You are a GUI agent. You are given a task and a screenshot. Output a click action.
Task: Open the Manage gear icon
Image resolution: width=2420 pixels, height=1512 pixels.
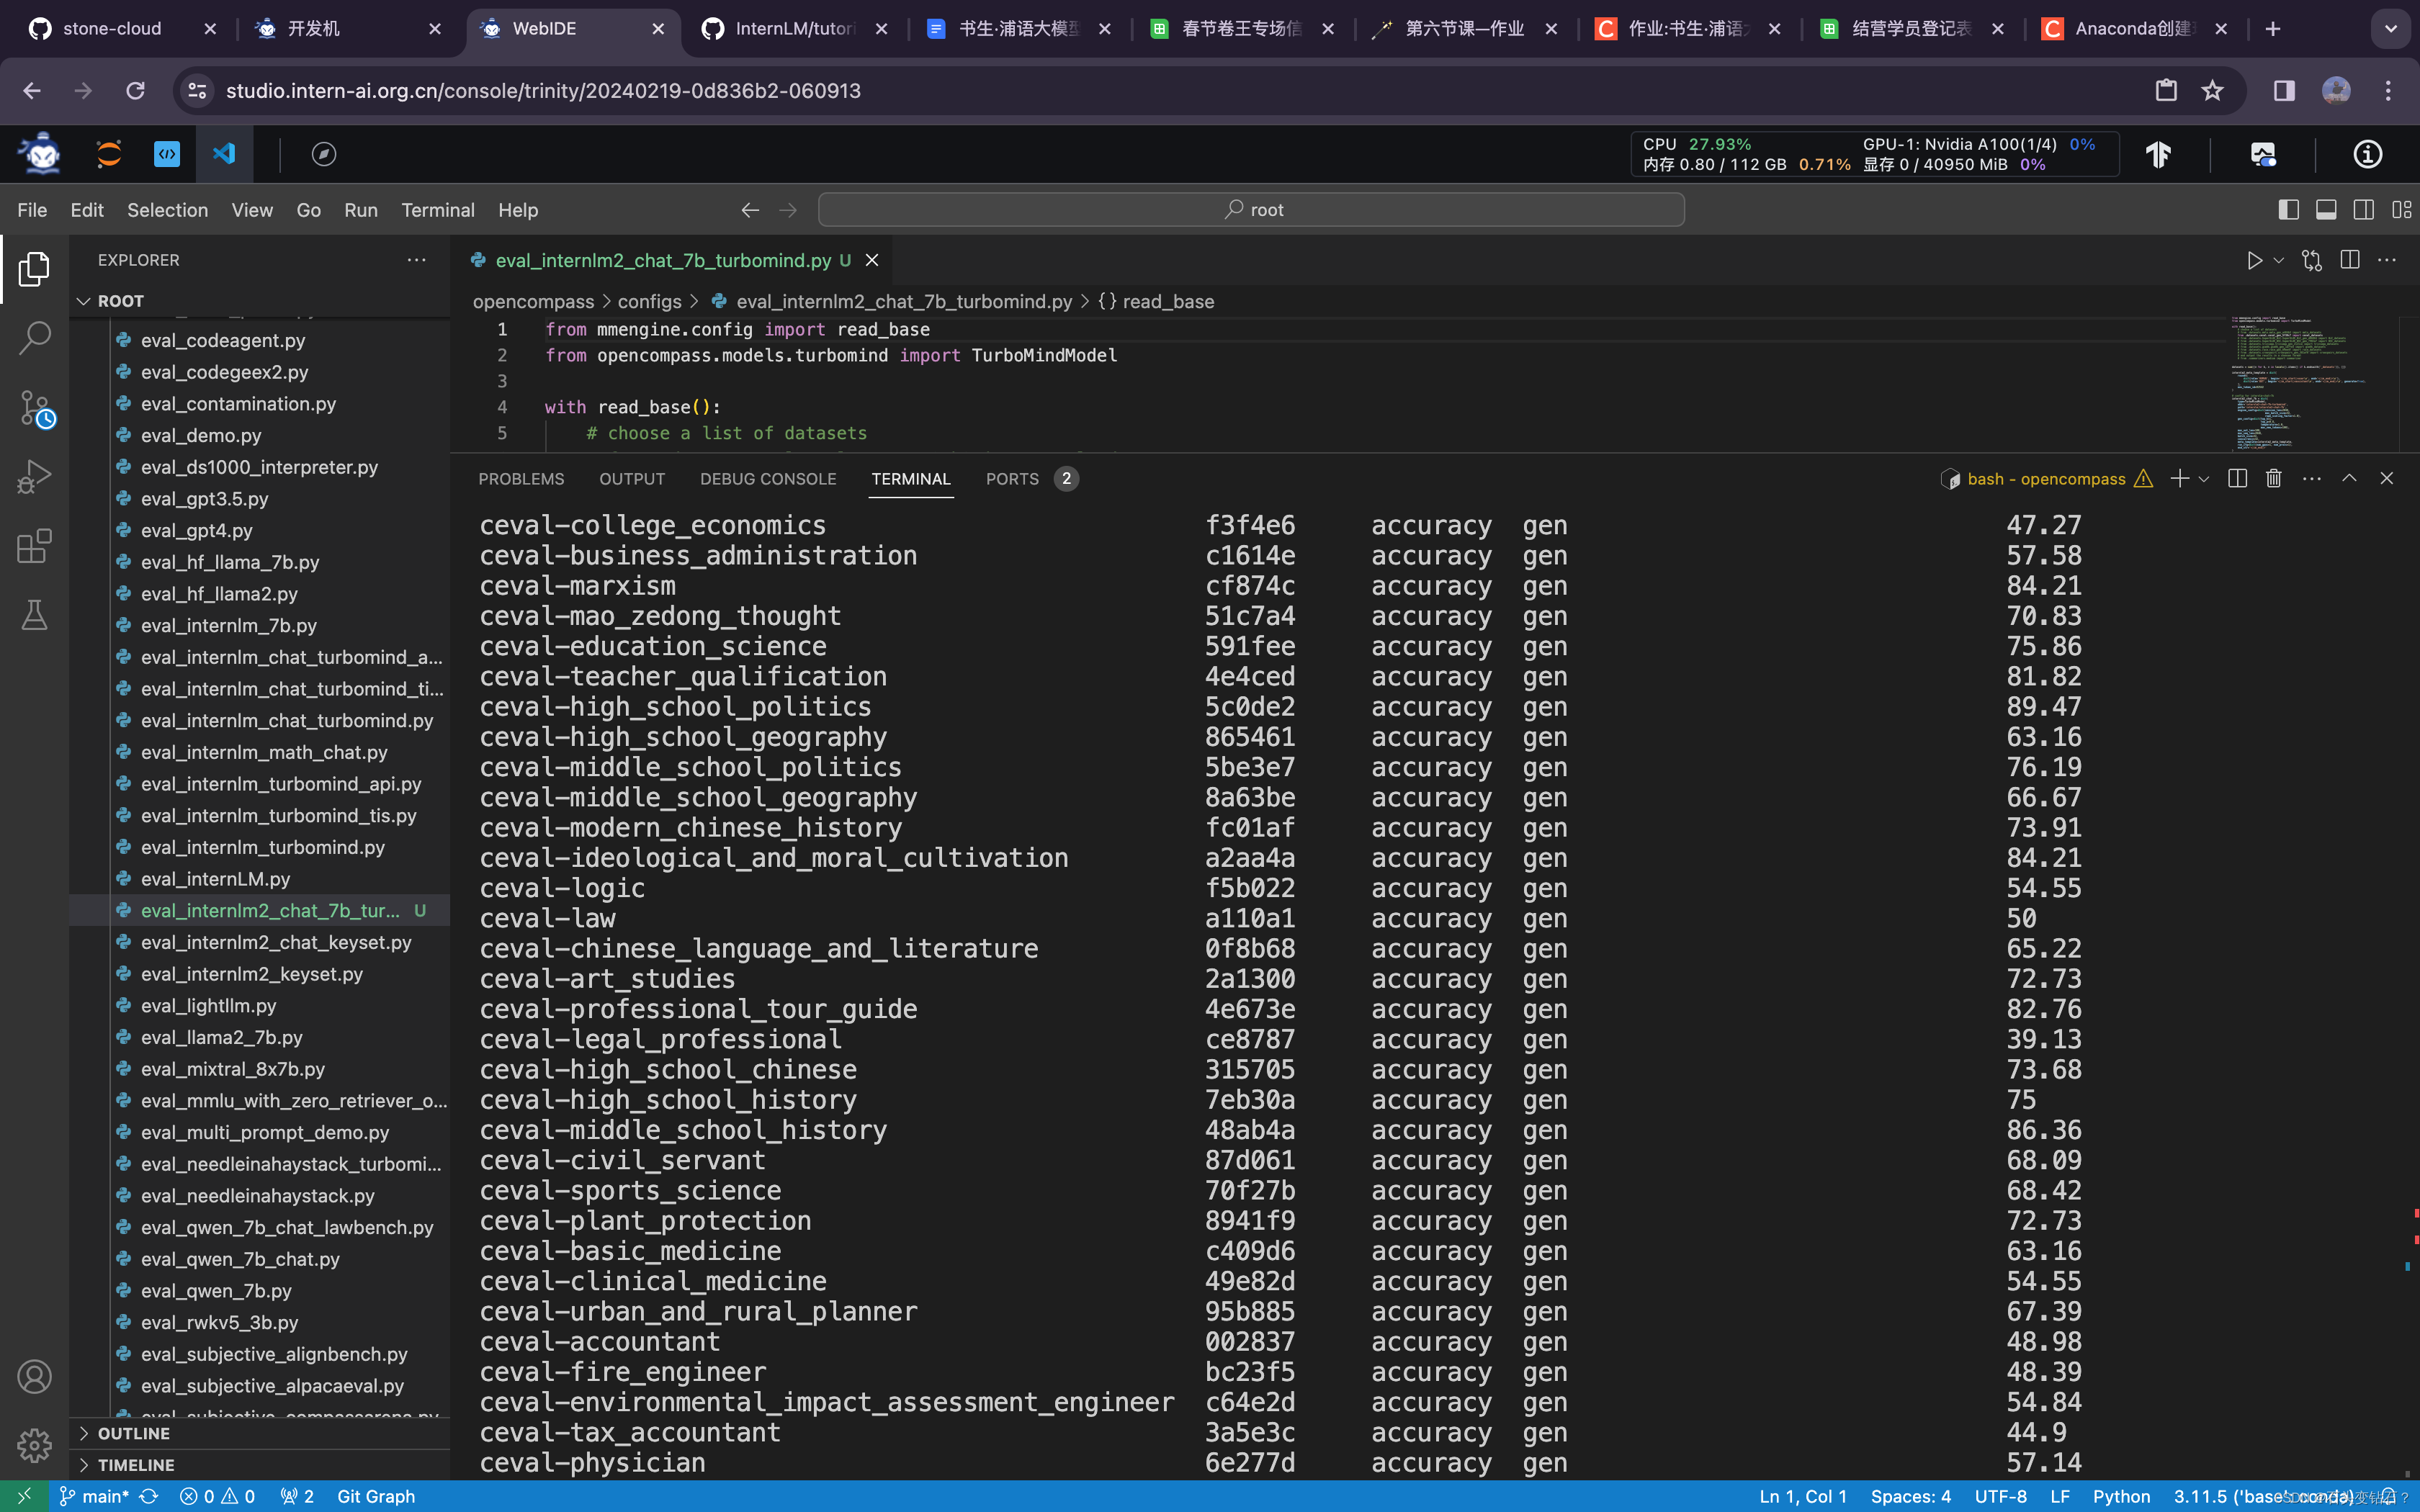point(34,1445)
